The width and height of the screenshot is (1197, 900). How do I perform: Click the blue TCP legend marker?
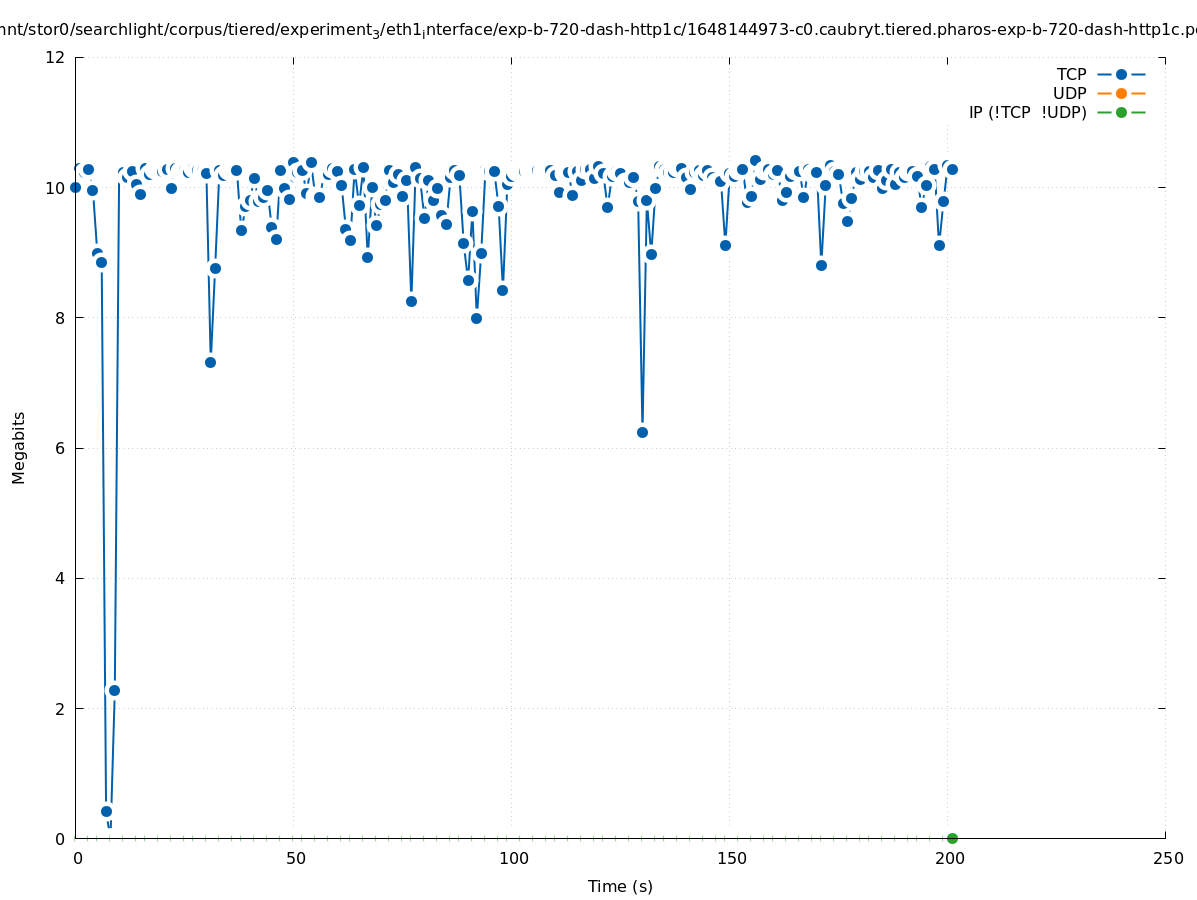tap(1121, 75)
